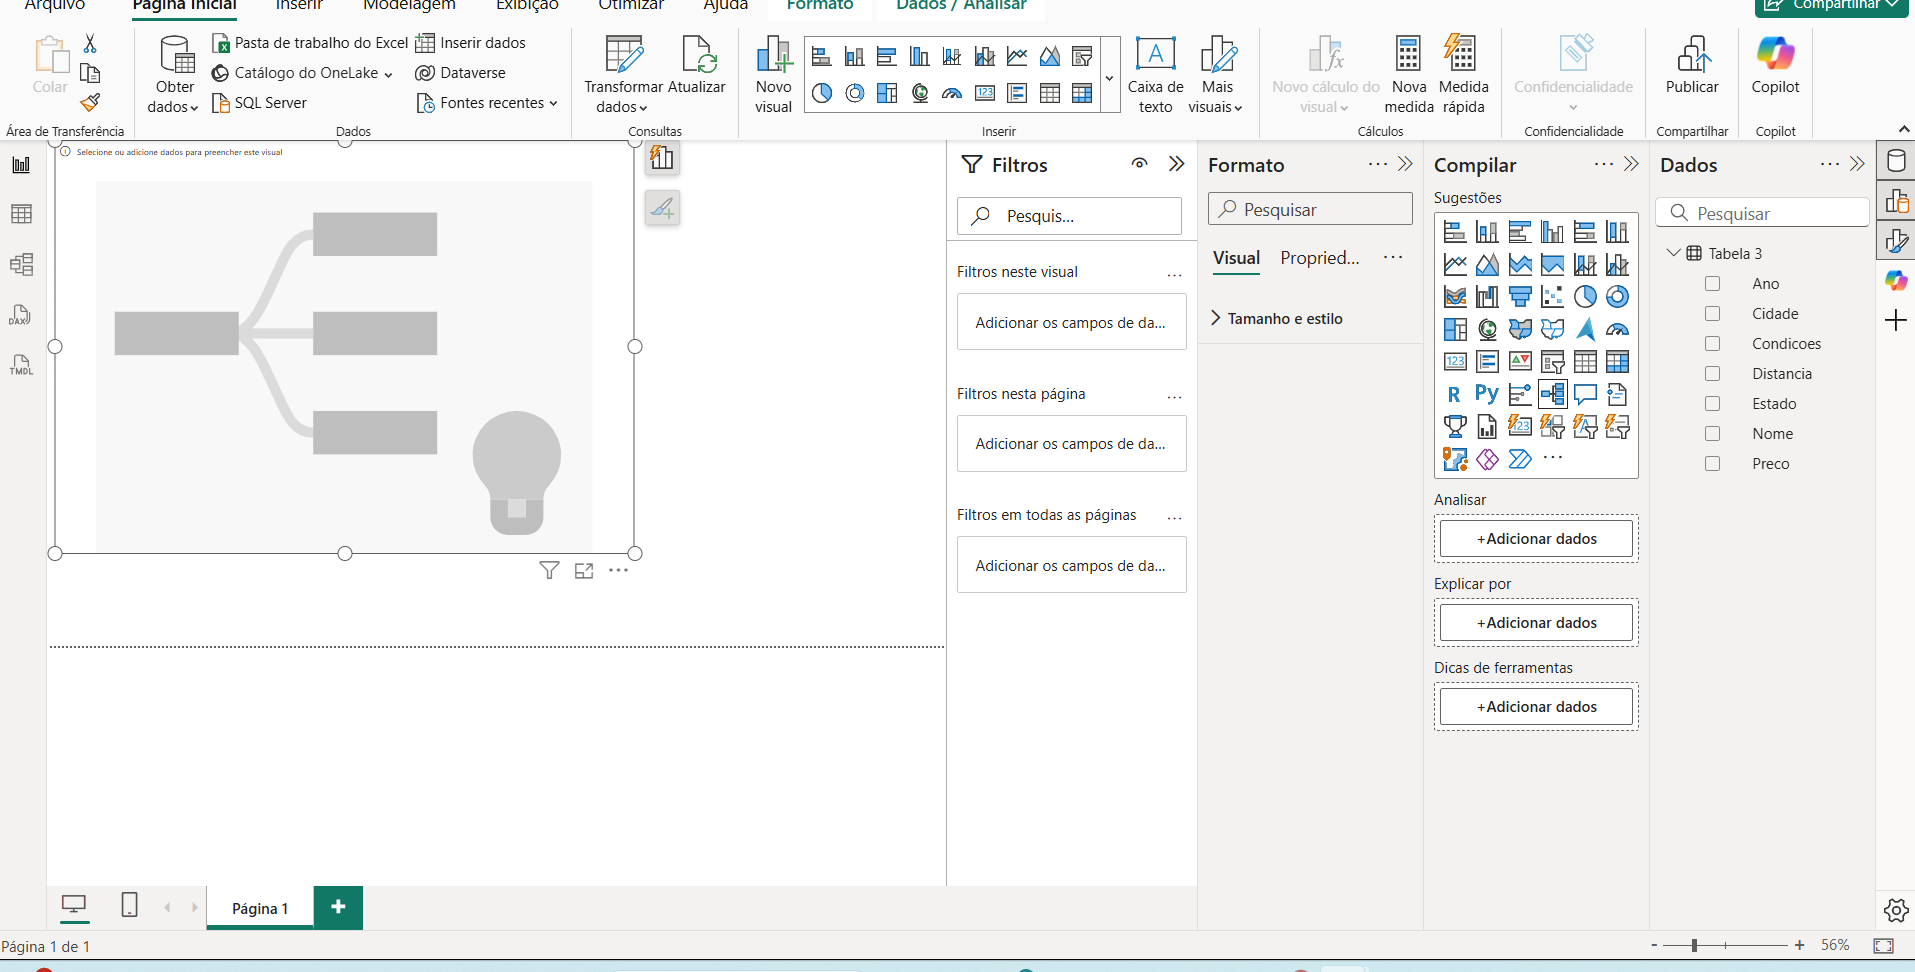This screenshot has height=972, width=1915.
Task: Add data under Analisar
Action: click(1536, 539)
